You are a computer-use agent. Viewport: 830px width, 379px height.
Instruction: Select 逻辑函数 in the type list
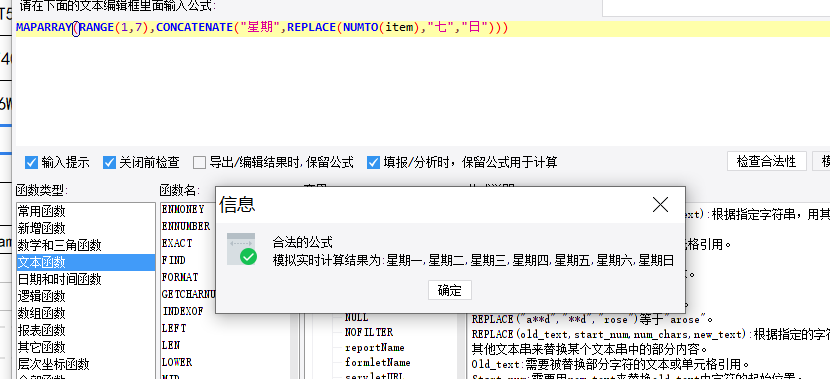(x=85, y=296)
